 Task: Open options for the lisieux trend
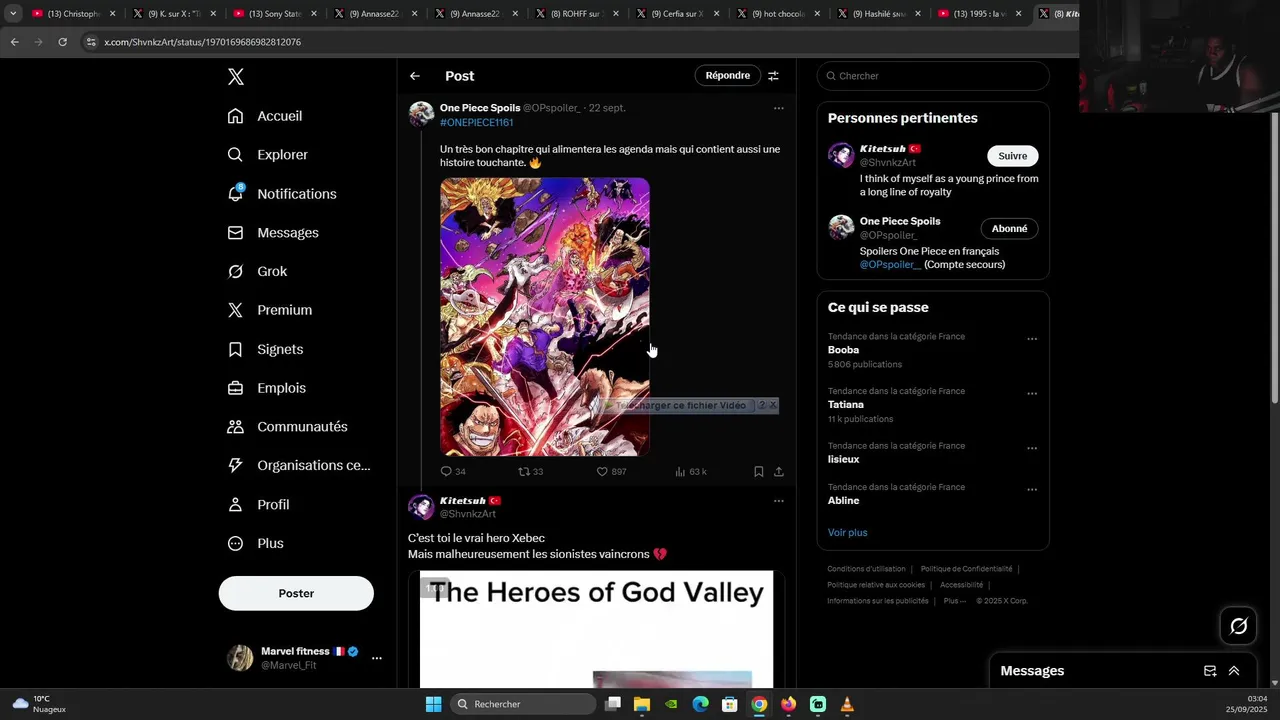(1032, 448)
